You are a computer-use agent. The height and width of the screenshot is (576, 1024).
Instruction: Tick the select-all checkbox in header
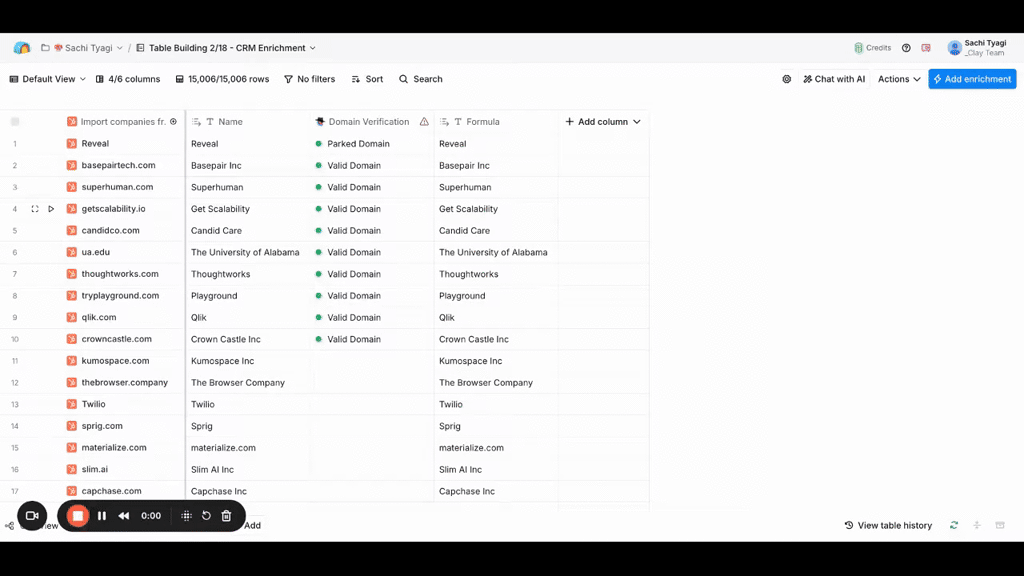(15, 122)
